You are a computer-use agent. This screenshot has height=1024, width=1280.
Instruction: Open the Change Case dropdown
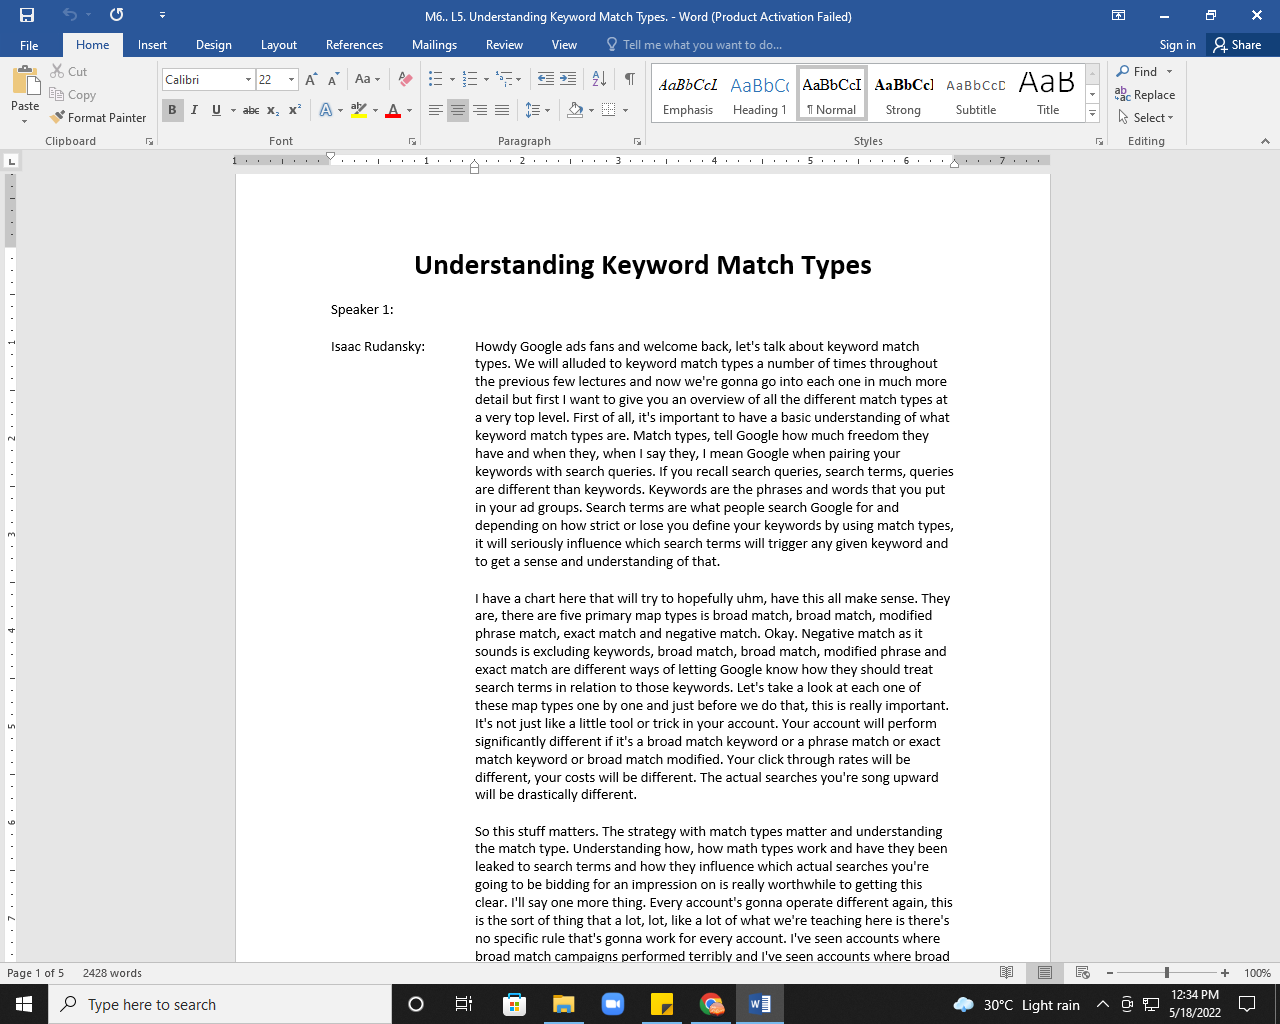pos(367,80)
